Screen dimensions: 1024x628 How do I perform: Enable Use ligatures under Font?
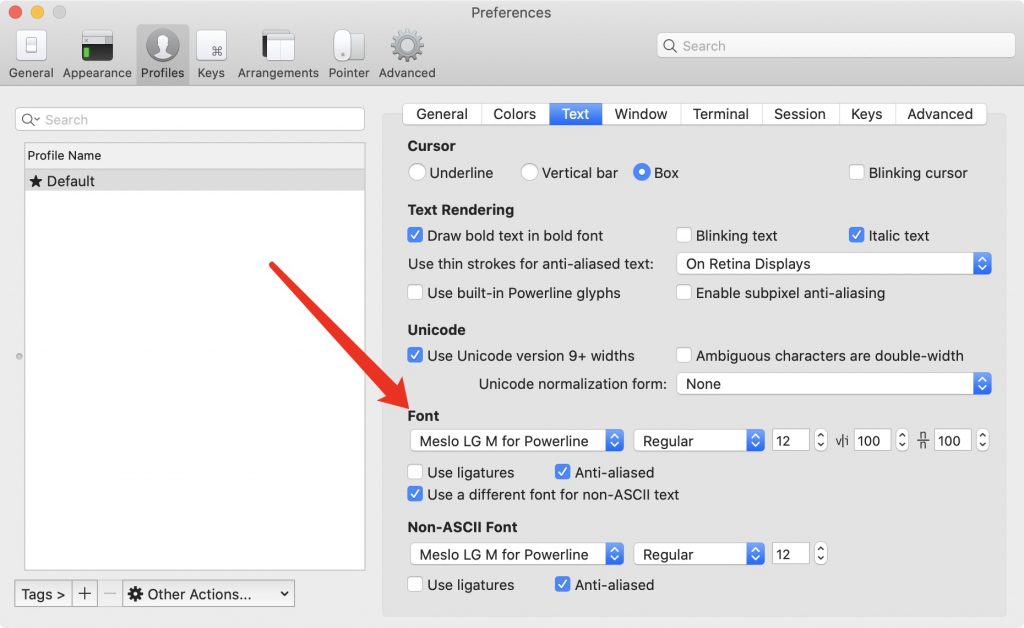pos(415,472)
